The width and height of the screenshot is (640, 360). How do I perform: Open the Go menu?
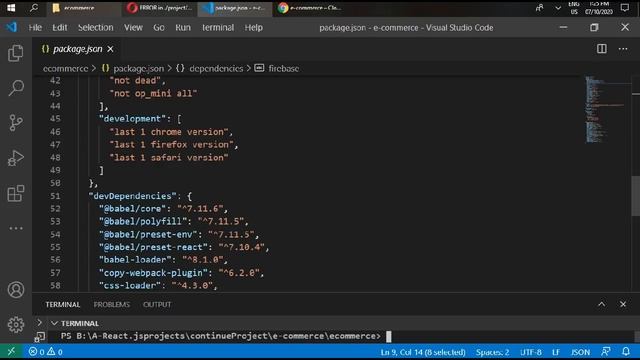click(x=159, y=27)
